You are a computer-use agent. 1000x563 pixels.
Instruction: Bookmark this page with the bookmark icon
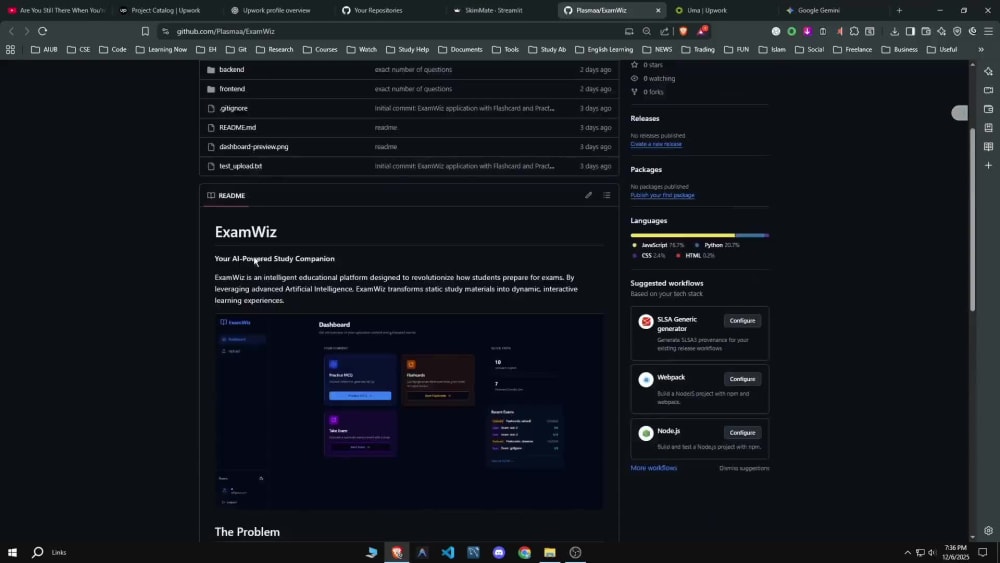(x=145, y=31)
